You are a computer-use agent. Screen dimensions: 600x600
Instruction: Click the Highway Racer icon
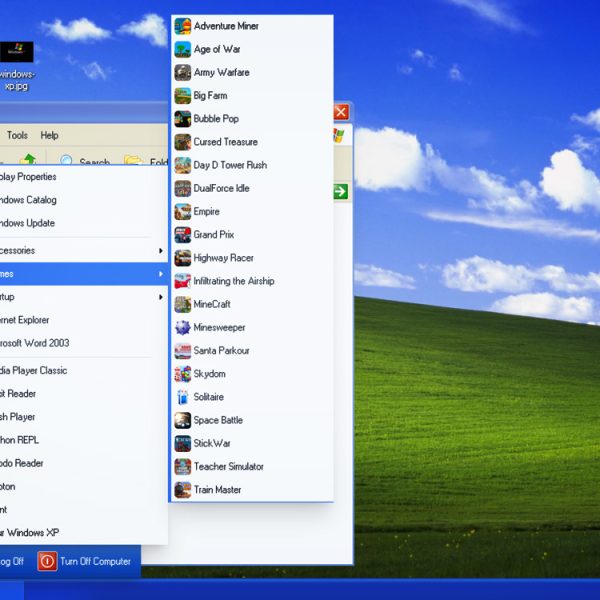183,258
